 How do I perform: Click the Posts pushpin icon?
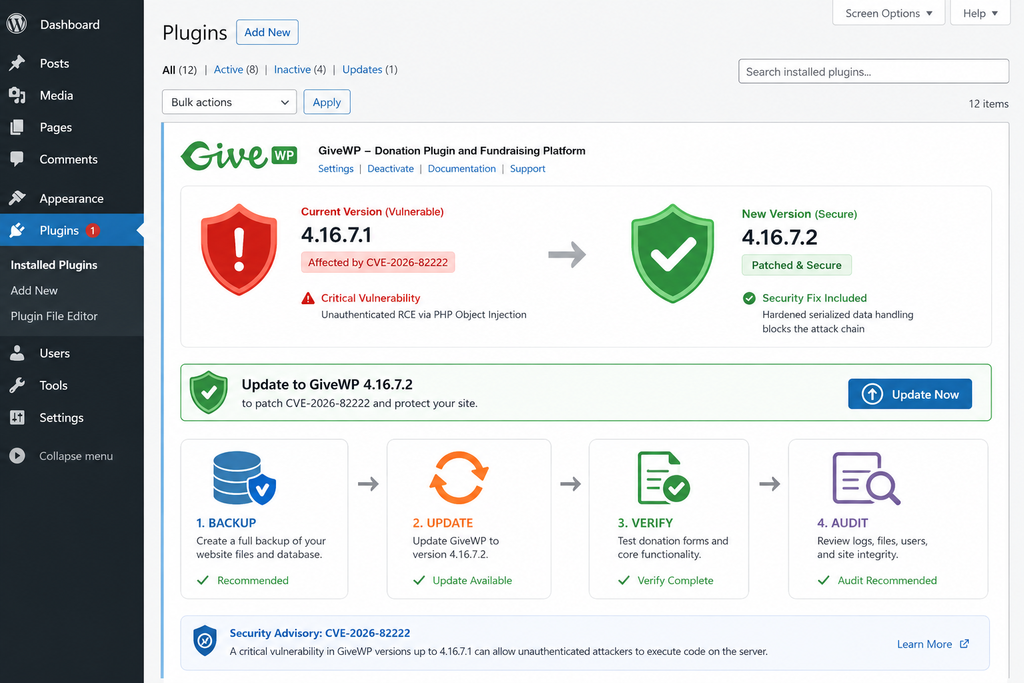pos(17,63)
